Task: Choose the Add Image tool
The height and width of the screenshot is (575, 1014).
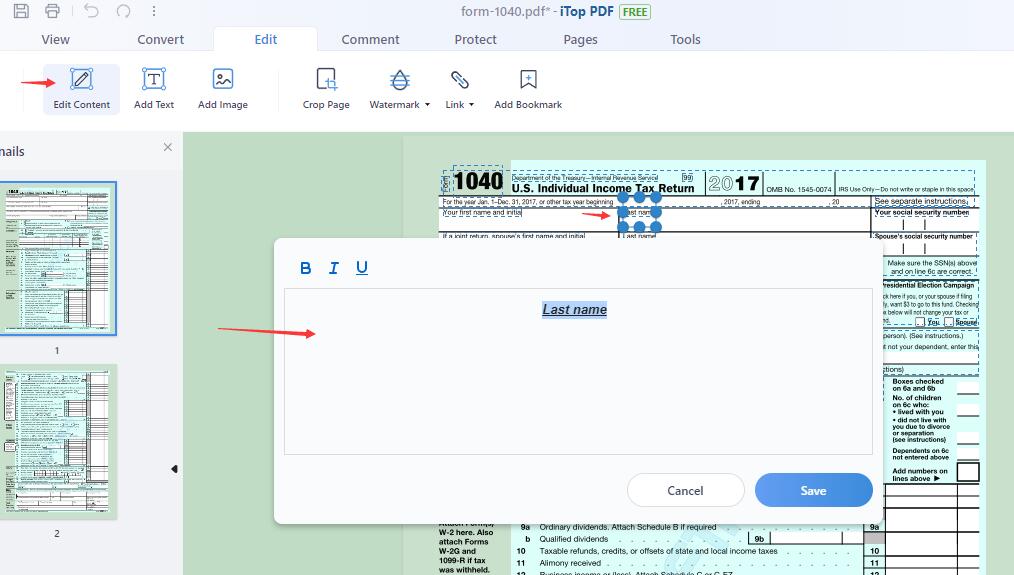Action: (223, 88)
